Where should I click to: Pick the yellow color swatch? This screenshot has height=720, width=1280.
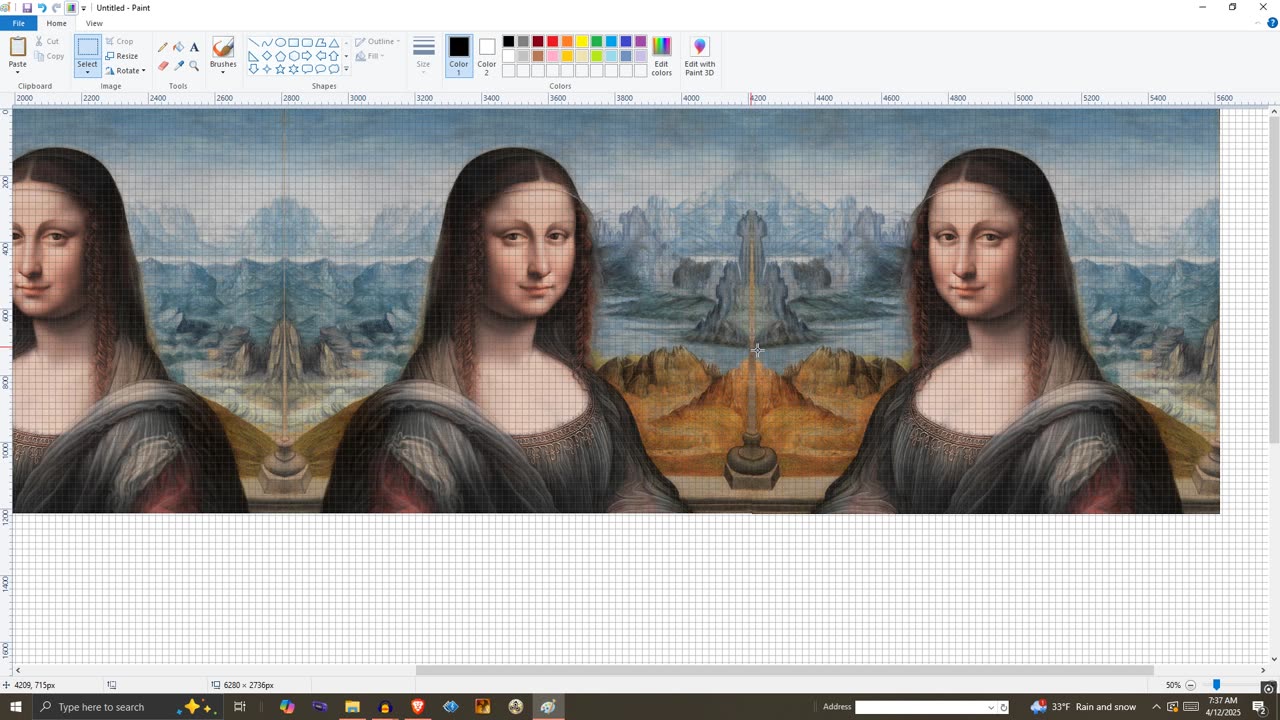[582, 41]
